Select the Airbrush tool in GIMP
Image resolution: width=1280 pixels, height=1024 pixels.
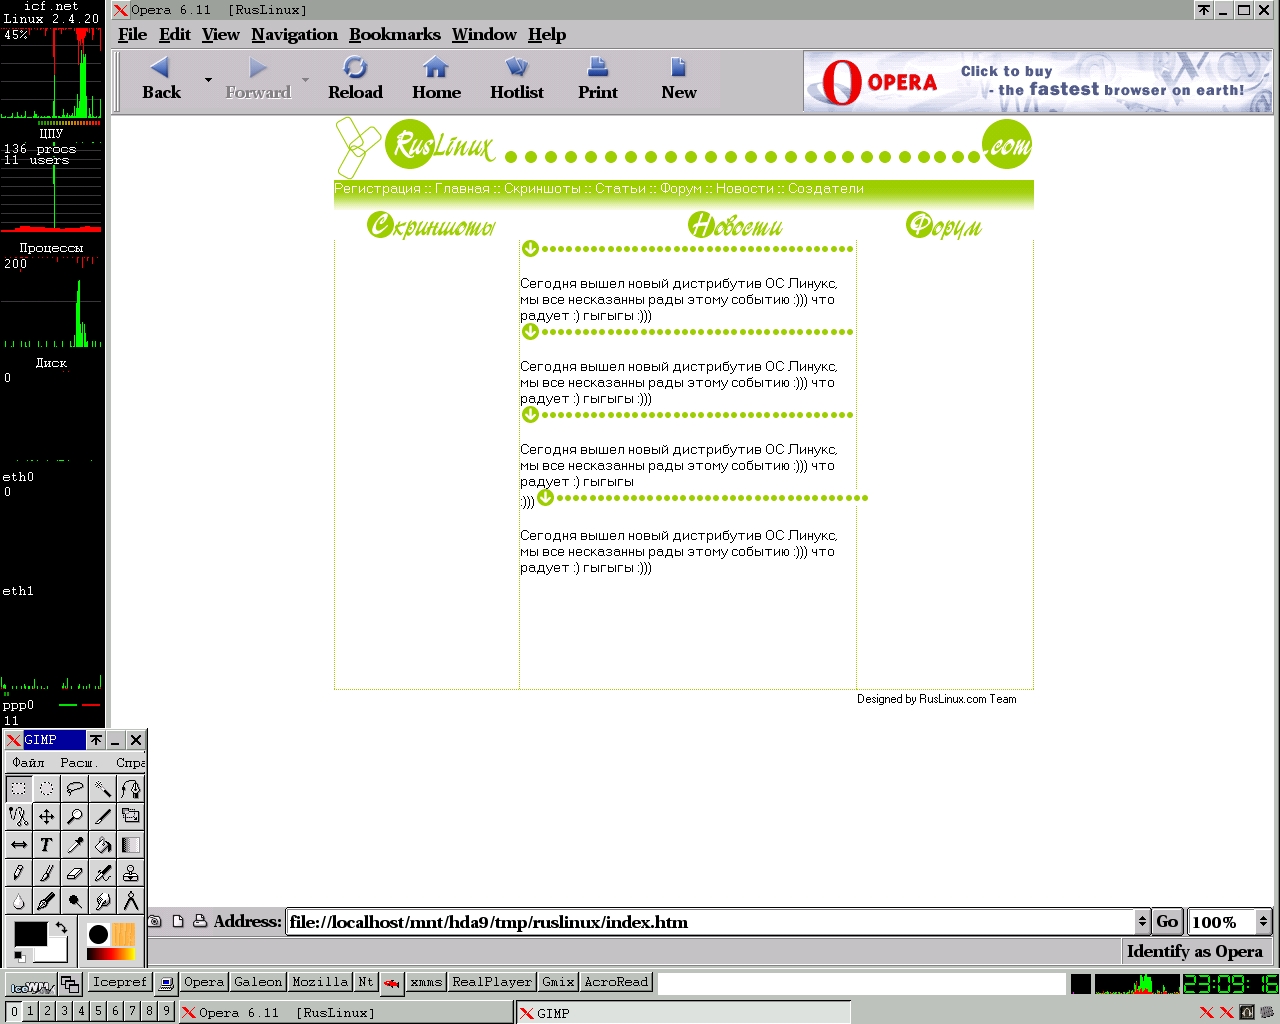pos(102,873)
